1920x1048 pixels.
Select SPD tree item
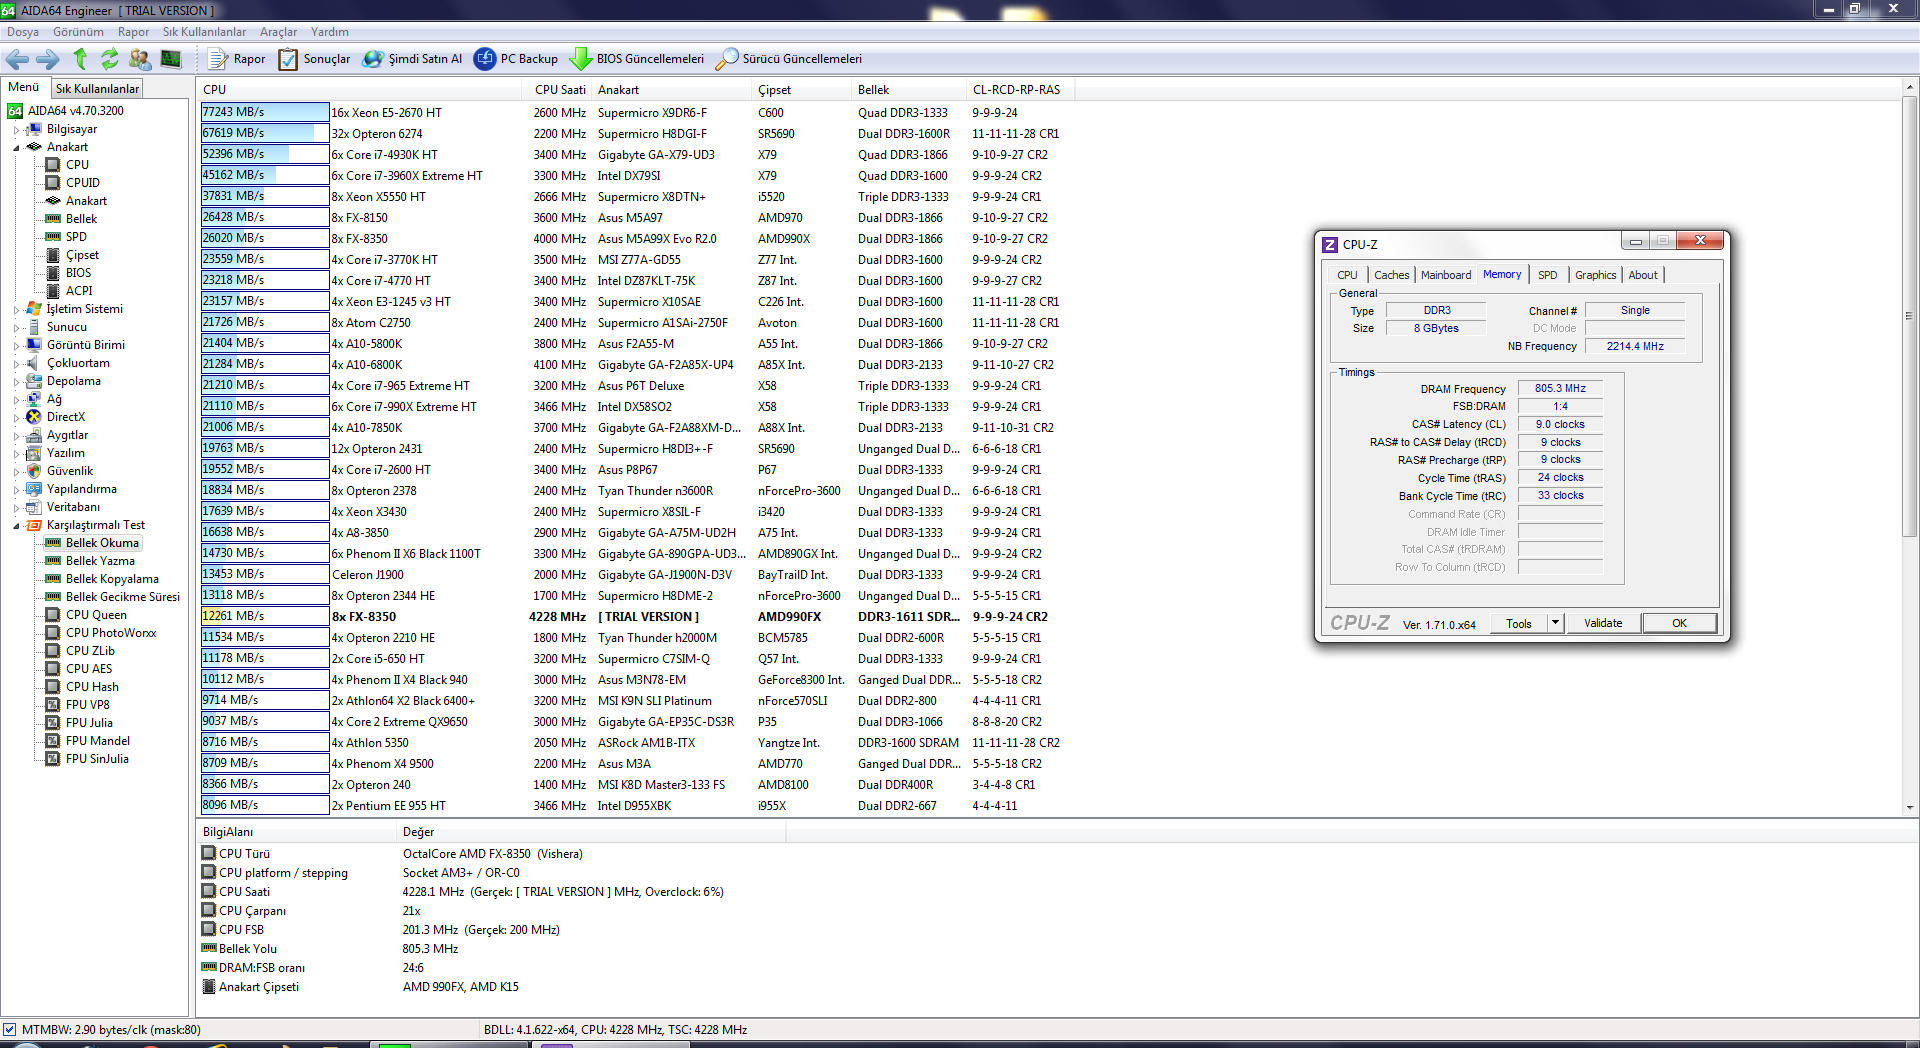click(x=76, y=237)
